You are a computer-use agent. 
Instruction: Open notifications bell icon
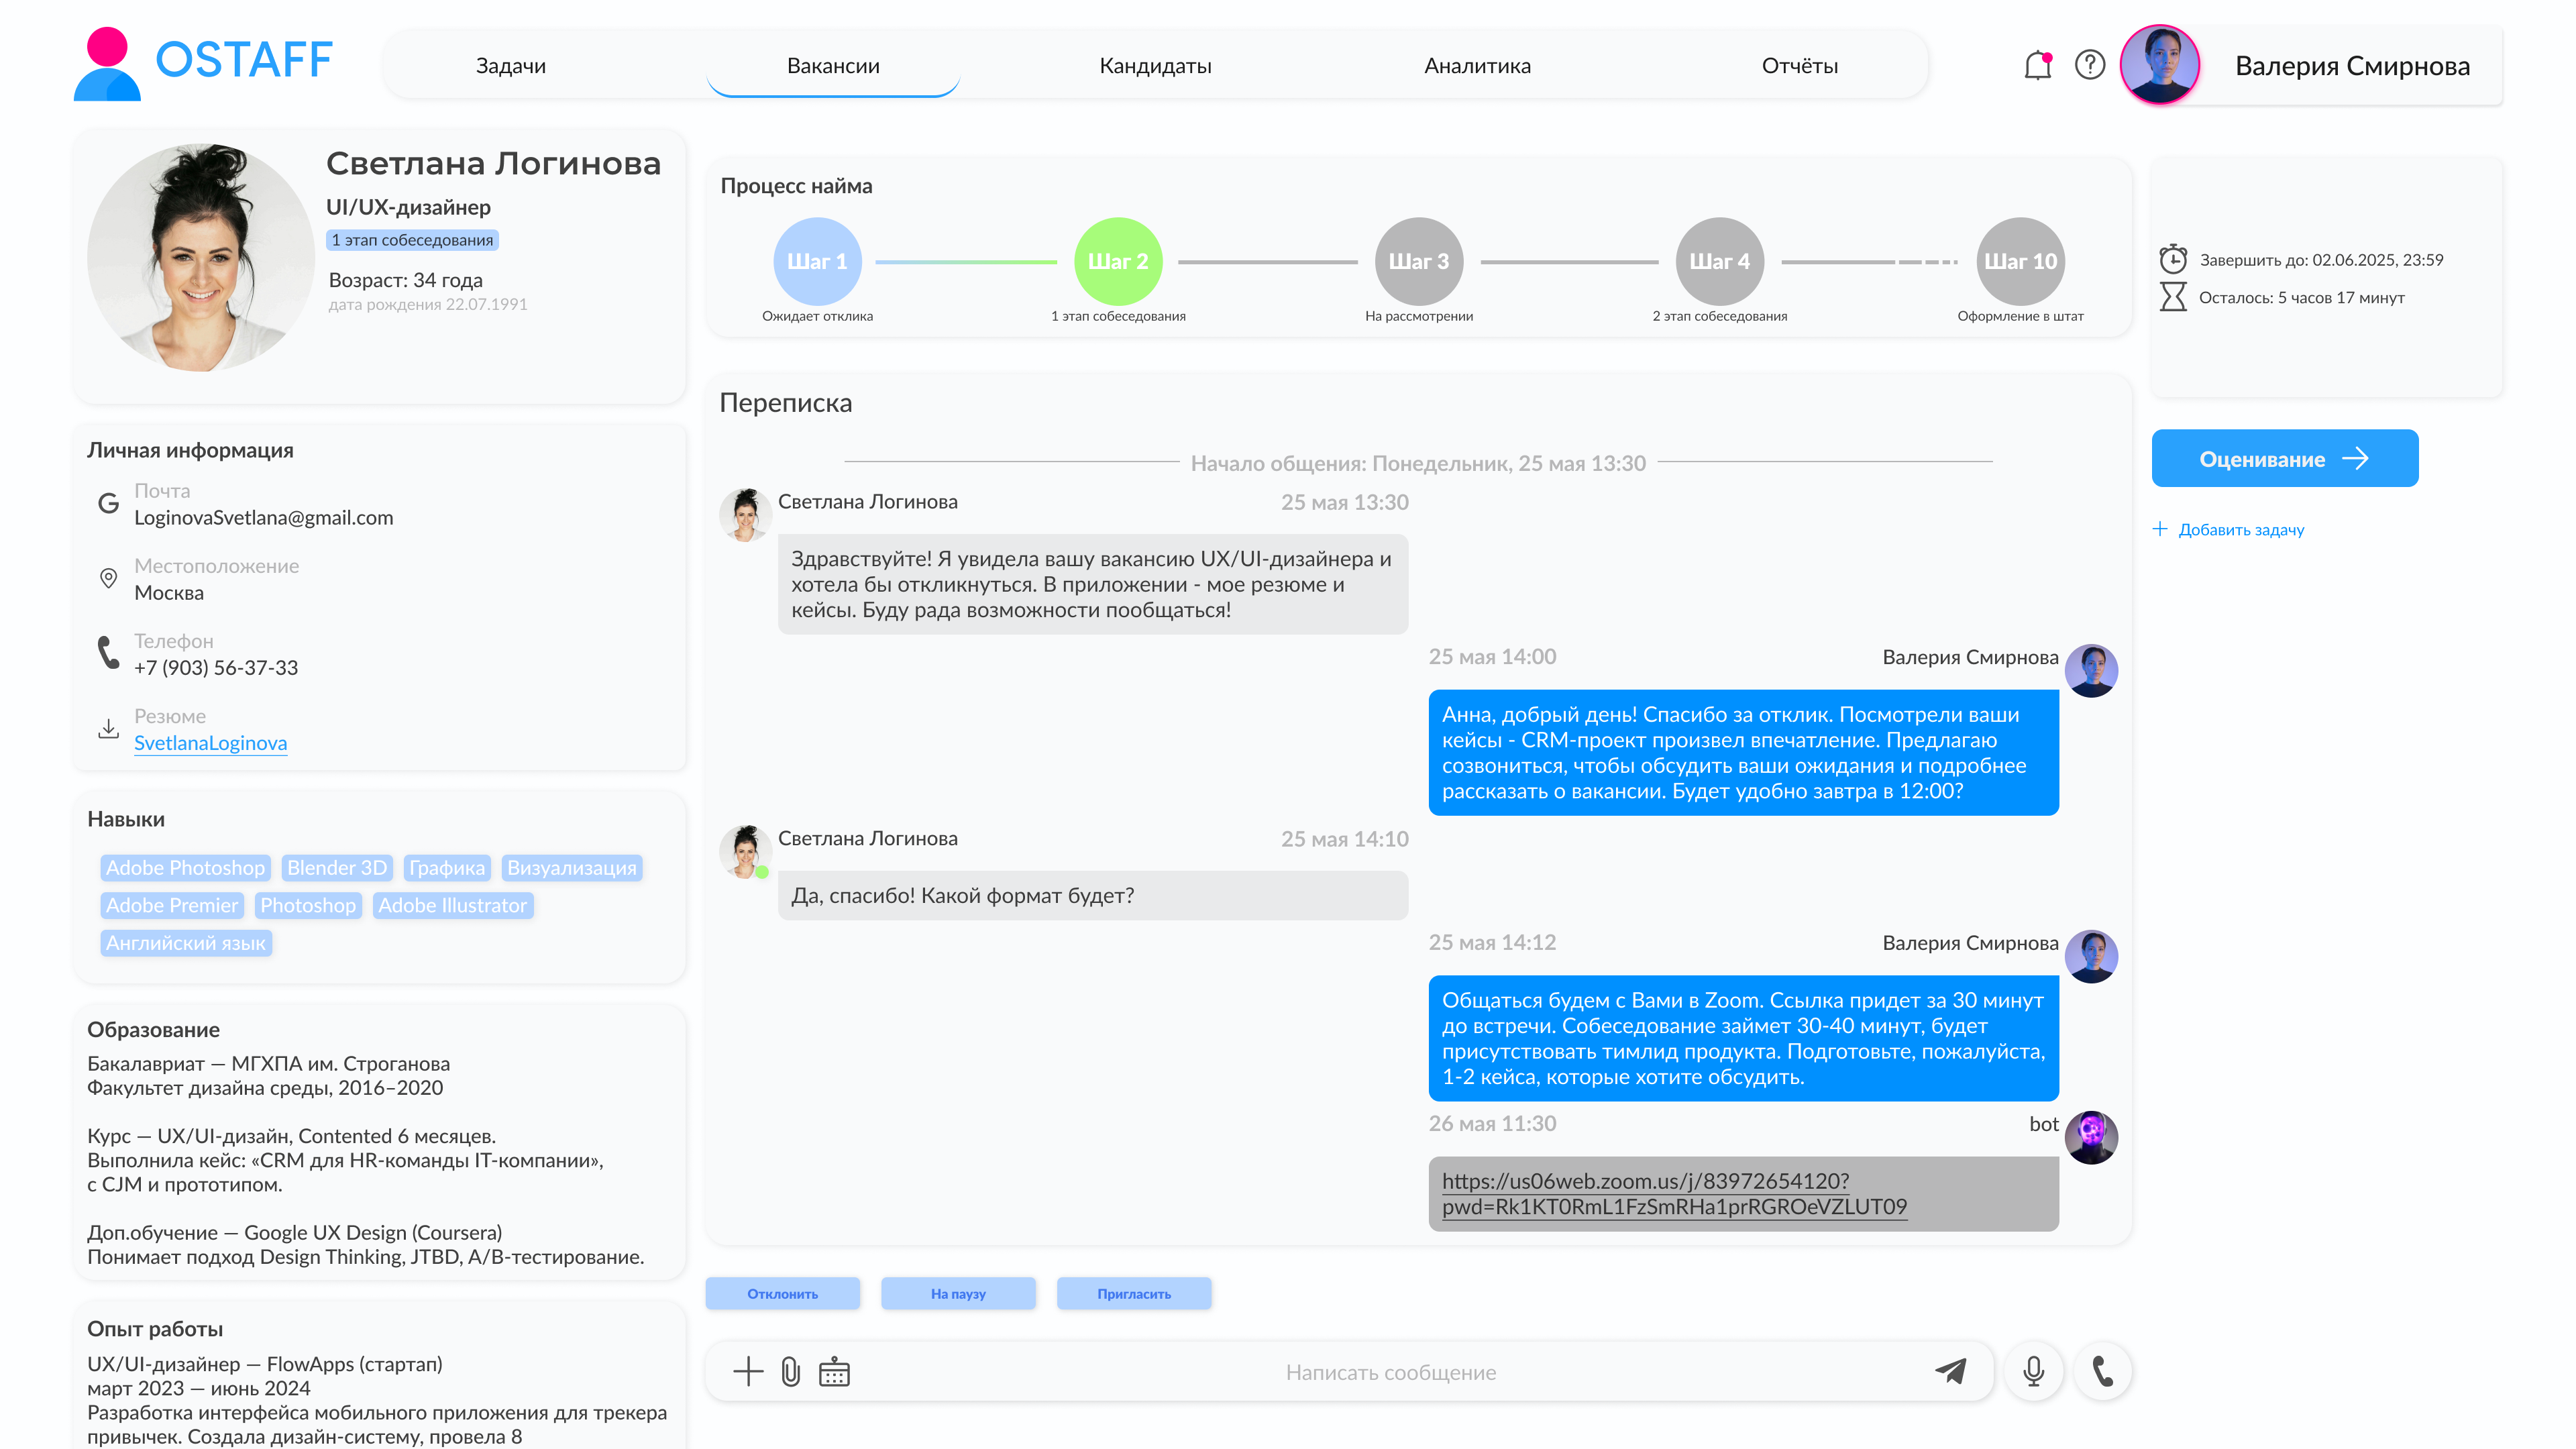(2037, 65)
